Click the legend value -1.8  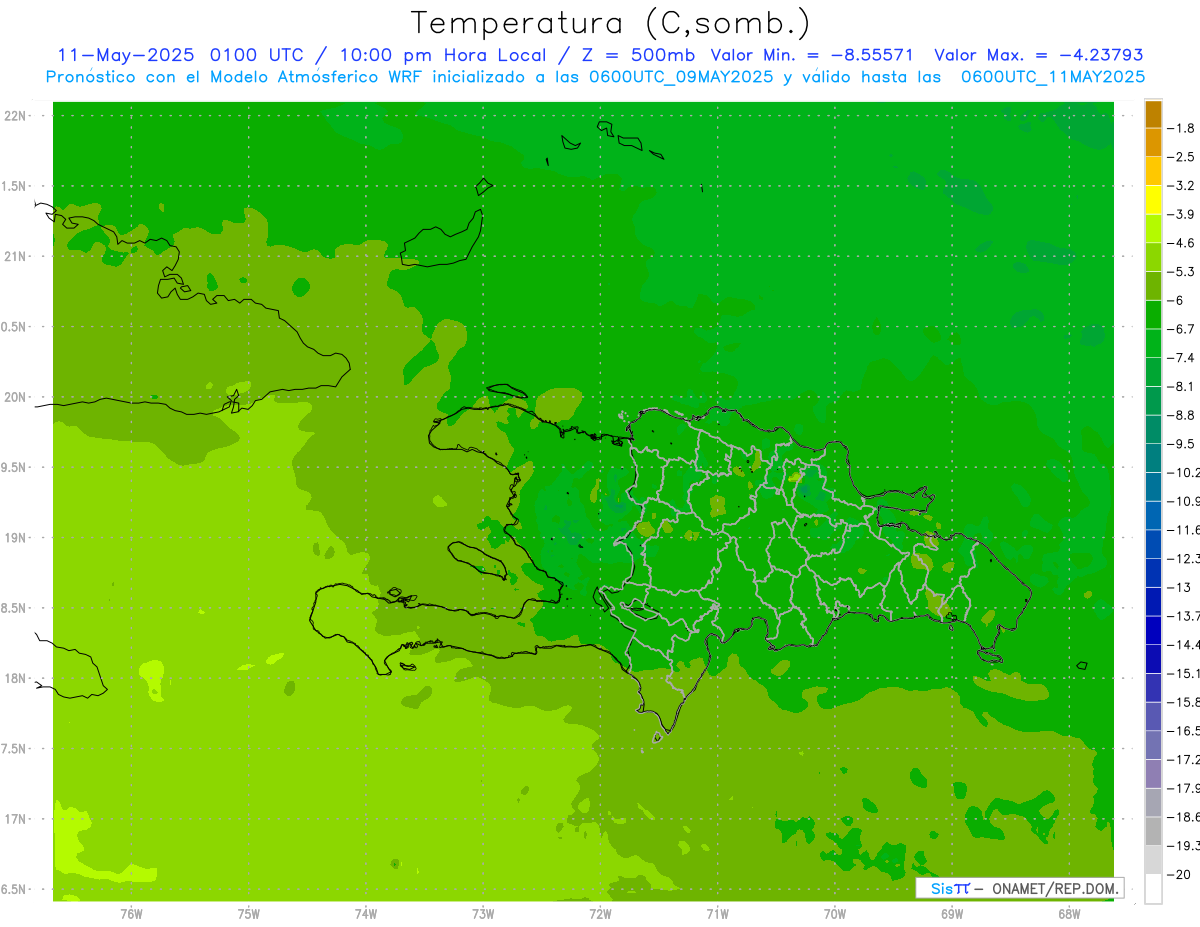(1182, 128)
